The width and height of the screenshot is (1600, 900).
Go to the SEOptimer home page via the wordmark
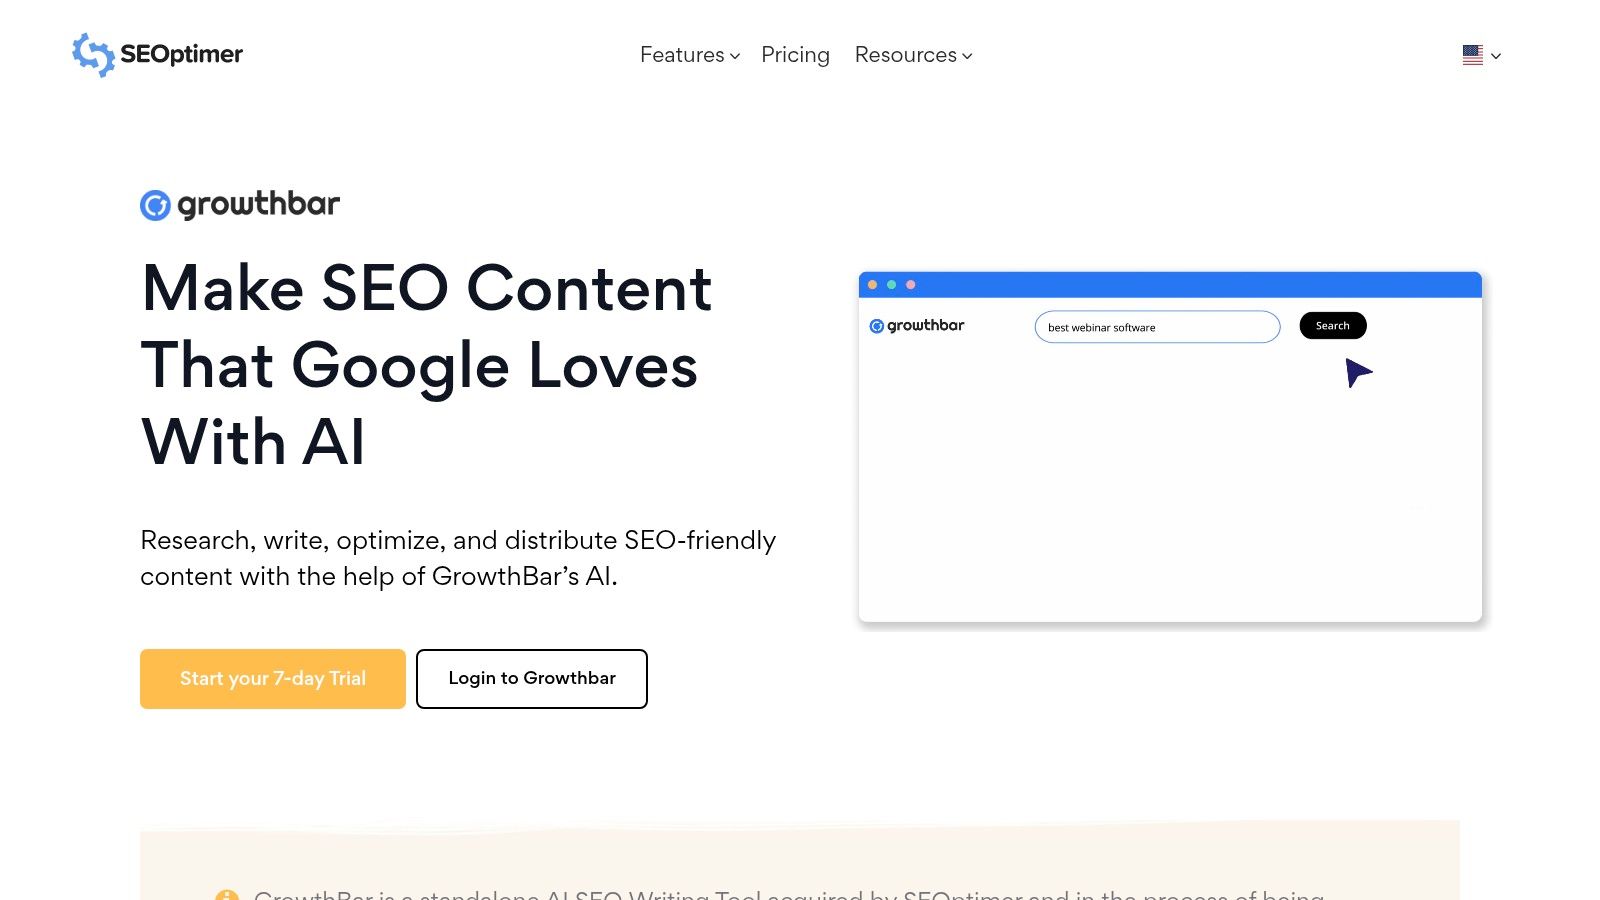pos(181,54)
